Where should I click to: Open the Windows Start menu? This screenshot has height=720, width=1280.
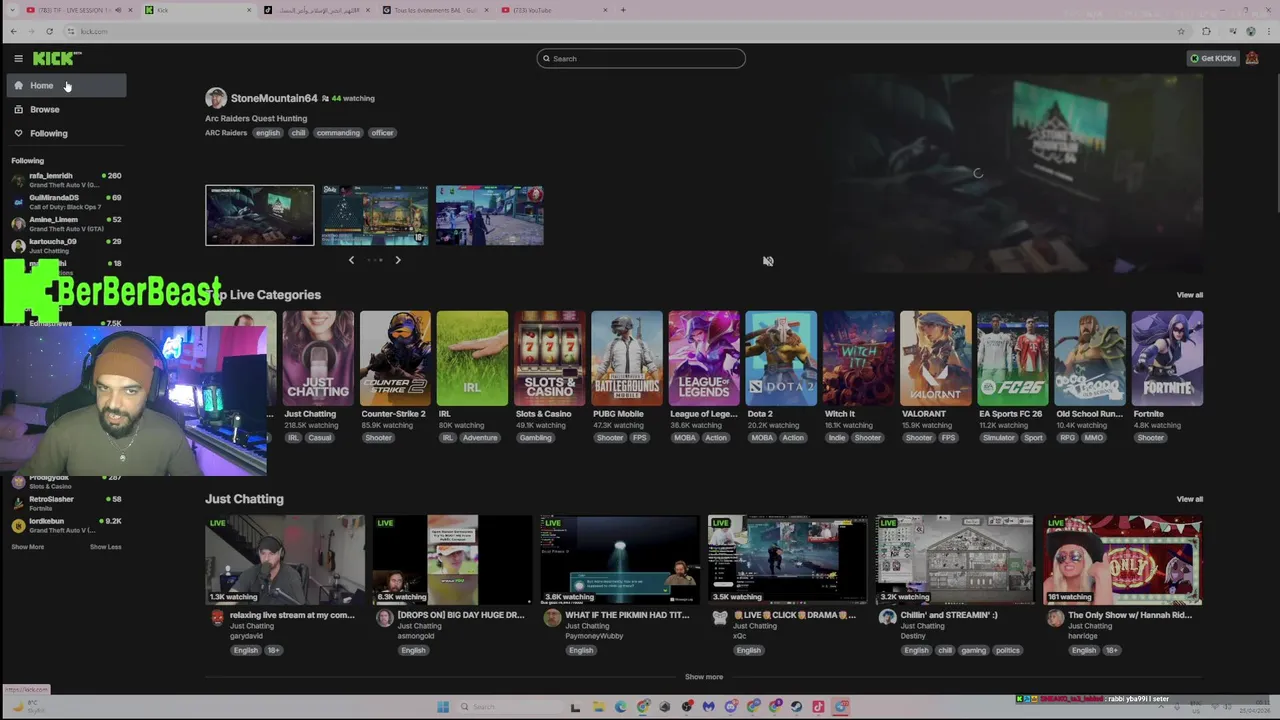coord(443,707)
